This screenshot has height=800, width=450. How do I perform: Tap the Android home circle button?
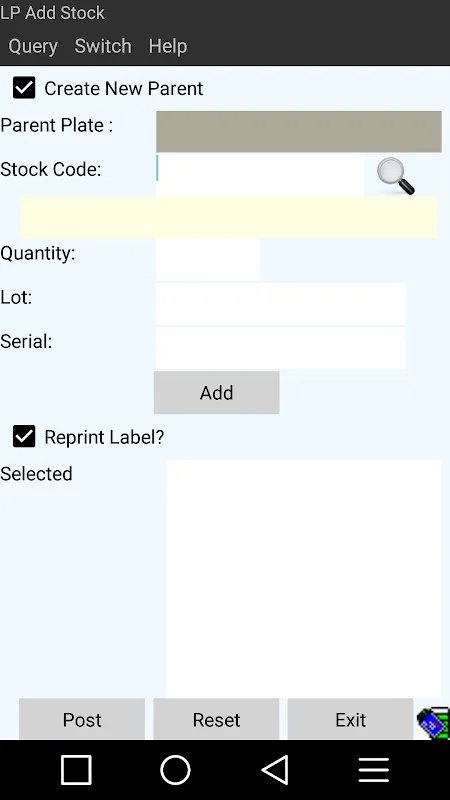tap(175, 769)
